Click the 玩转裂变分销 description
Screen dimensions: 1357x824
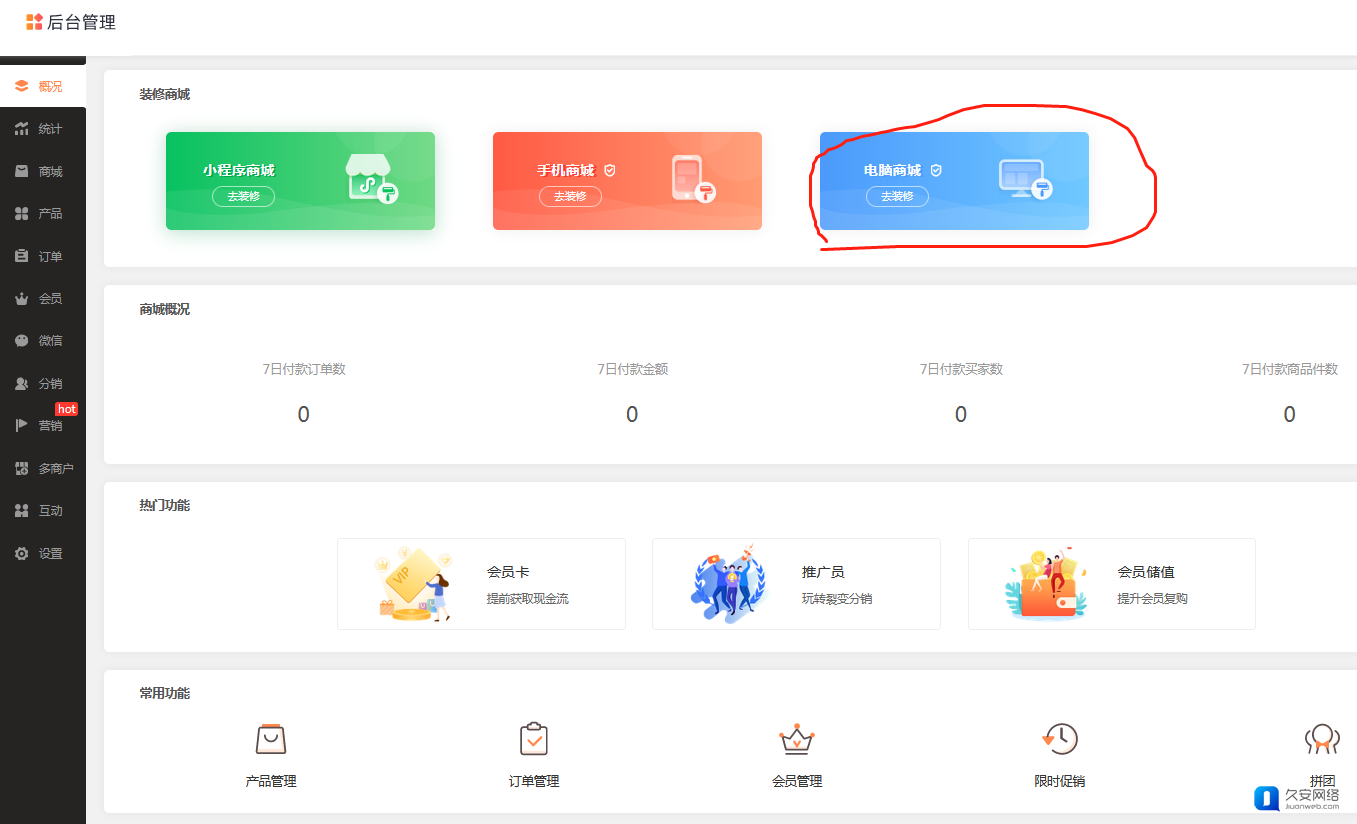(x=837, y=599)
